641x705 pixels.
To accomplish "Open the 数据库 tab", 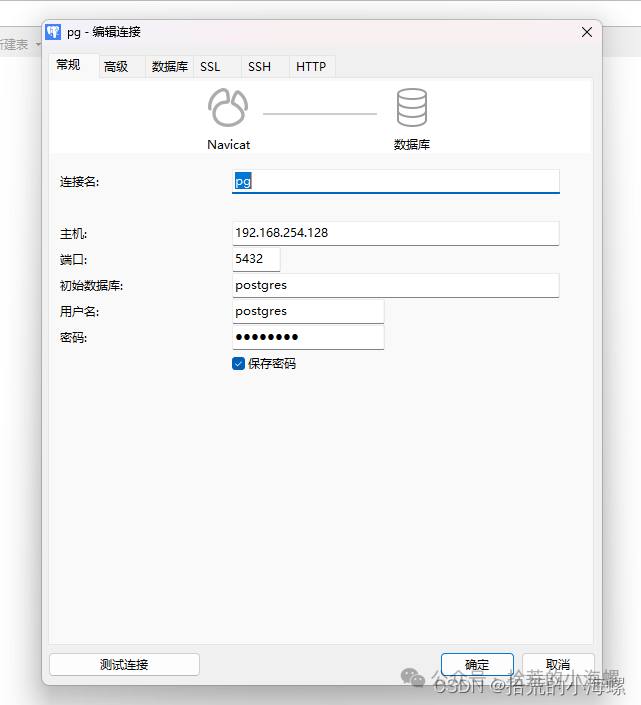I will (169, 67).
